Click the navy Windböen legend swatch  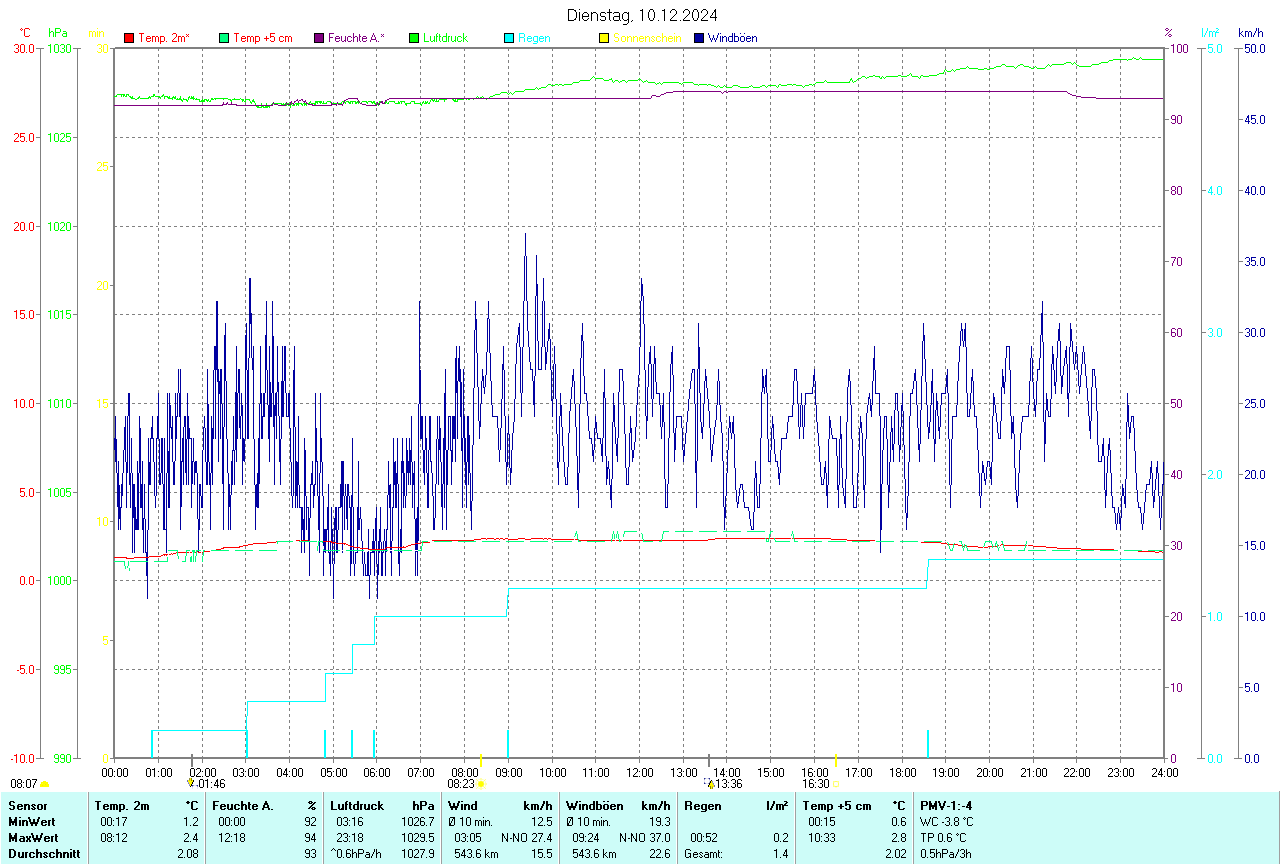click(x=698, y=38)
